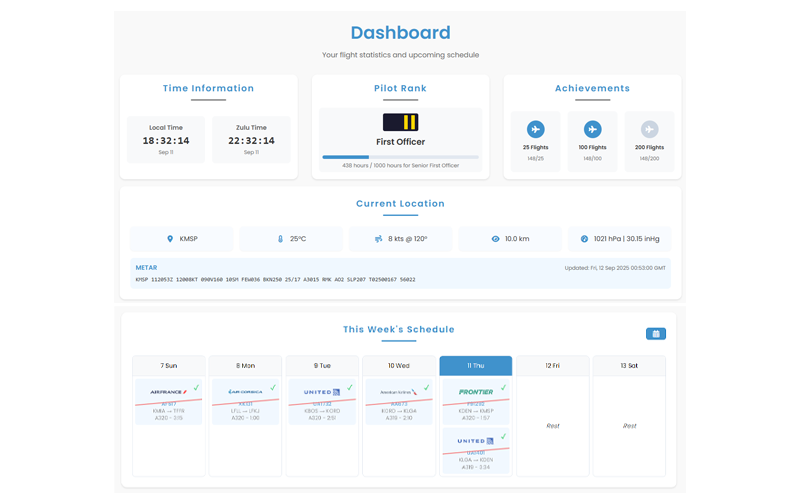
Task: Click the First Officer rank stripes insignia
Action: pos(401,122)
